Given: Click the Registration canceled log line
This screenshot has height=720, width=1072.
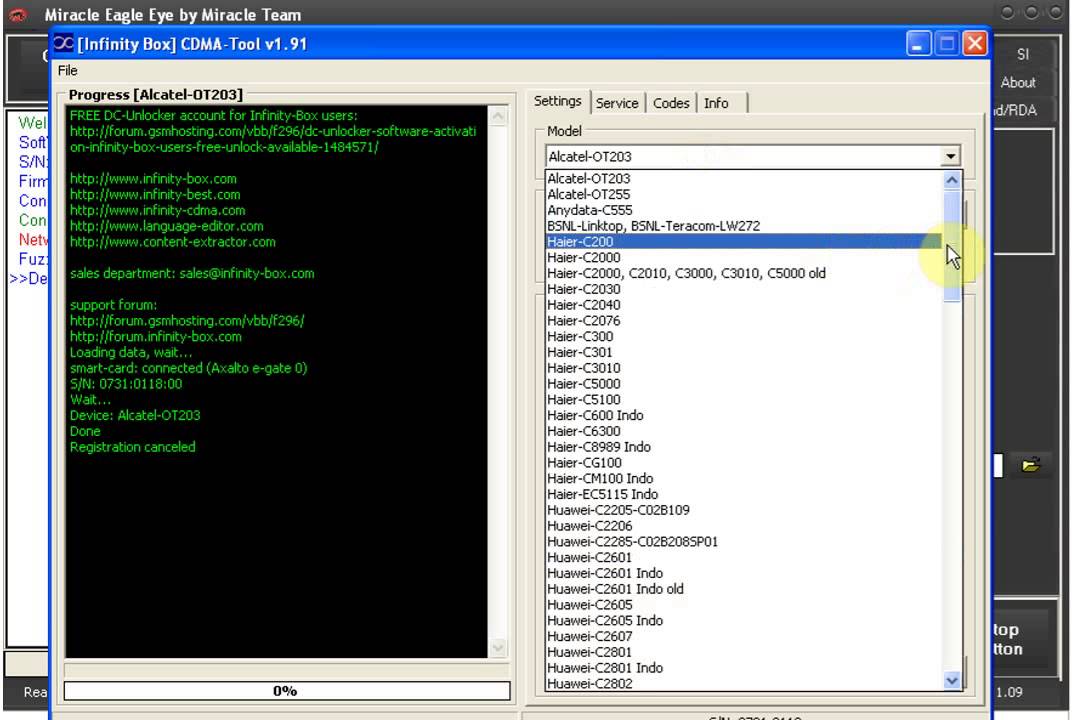Looking at the screenshot, I should (x=133, y=446).
